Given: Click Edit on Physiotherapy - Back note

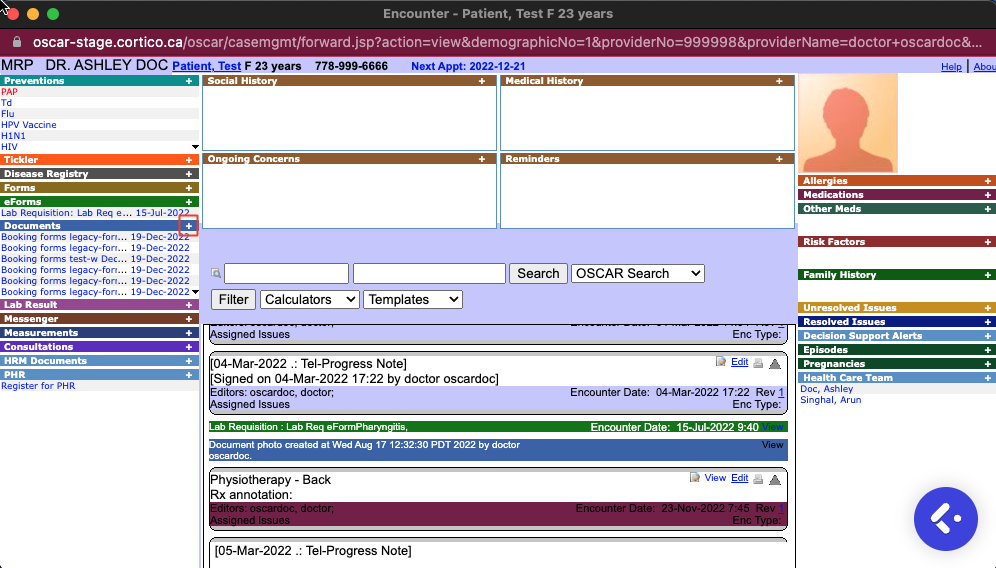Looking at the screenshot, I should pos(739,478).
